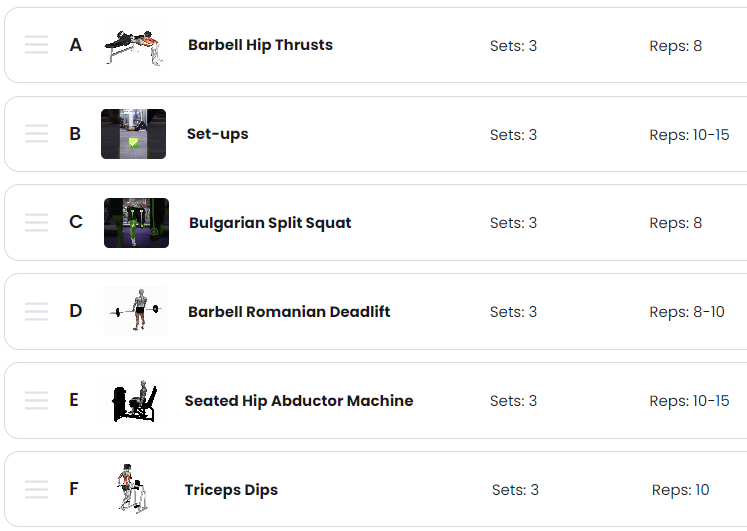747x531 pixels.
Task: Click Reps: 10-15 on Seated Hip Abductor row
Action: (689, 401)
